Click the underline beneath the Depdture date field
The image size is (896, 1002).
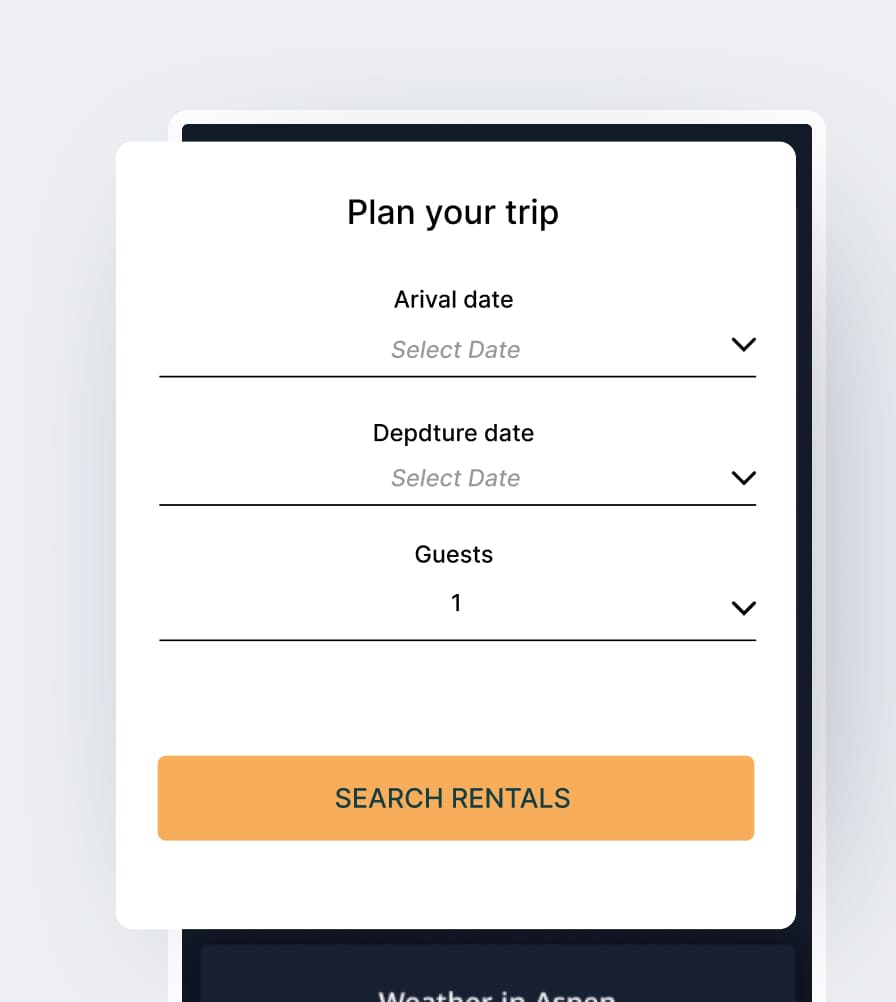point(457,505)
